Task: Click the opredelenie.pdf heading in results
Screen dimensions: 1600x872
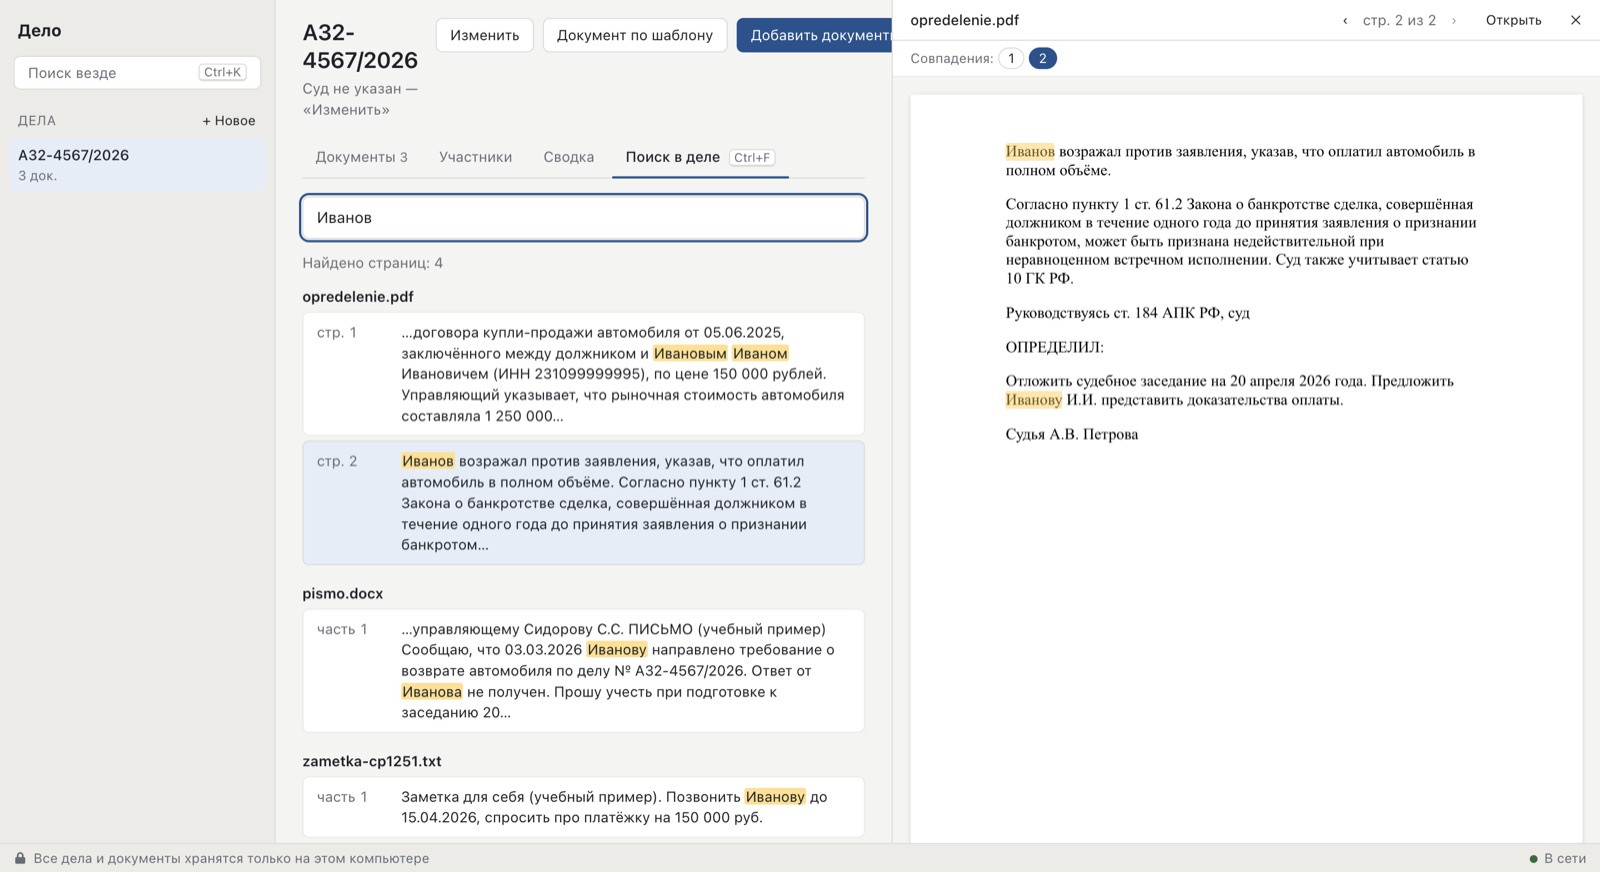Action: tap(358, 296)
